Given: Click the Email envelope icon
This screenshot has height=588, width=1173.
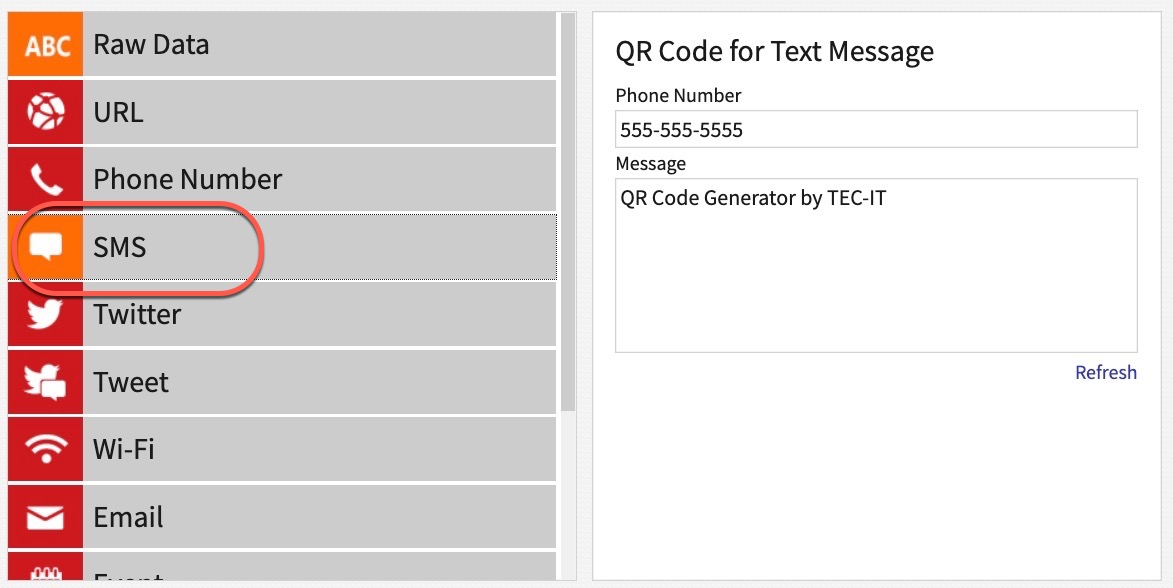Looking at the screenshot, I should pyautogui.click(x=45, y=517).
